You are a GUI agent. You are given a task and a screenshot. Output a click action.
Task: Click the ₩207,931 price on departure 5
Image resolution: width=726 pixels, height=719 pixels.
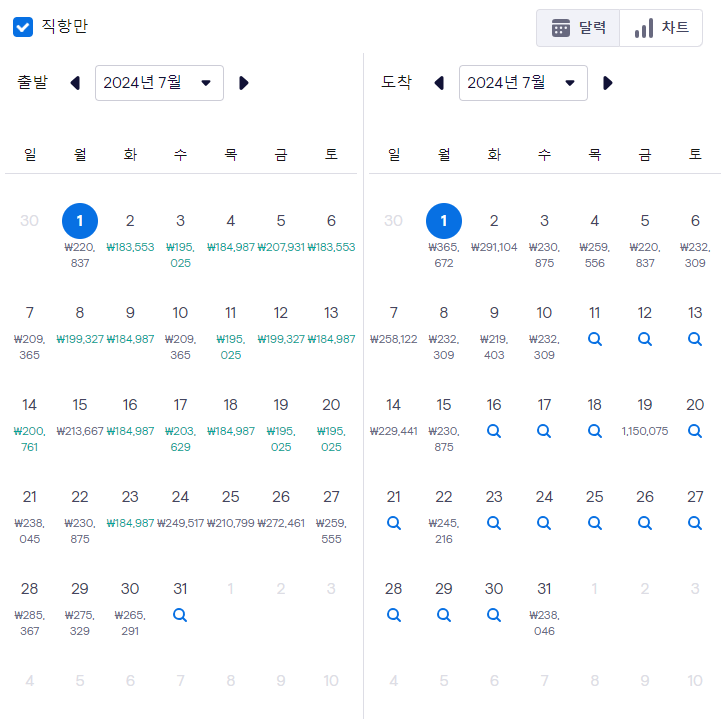(281, 247)
